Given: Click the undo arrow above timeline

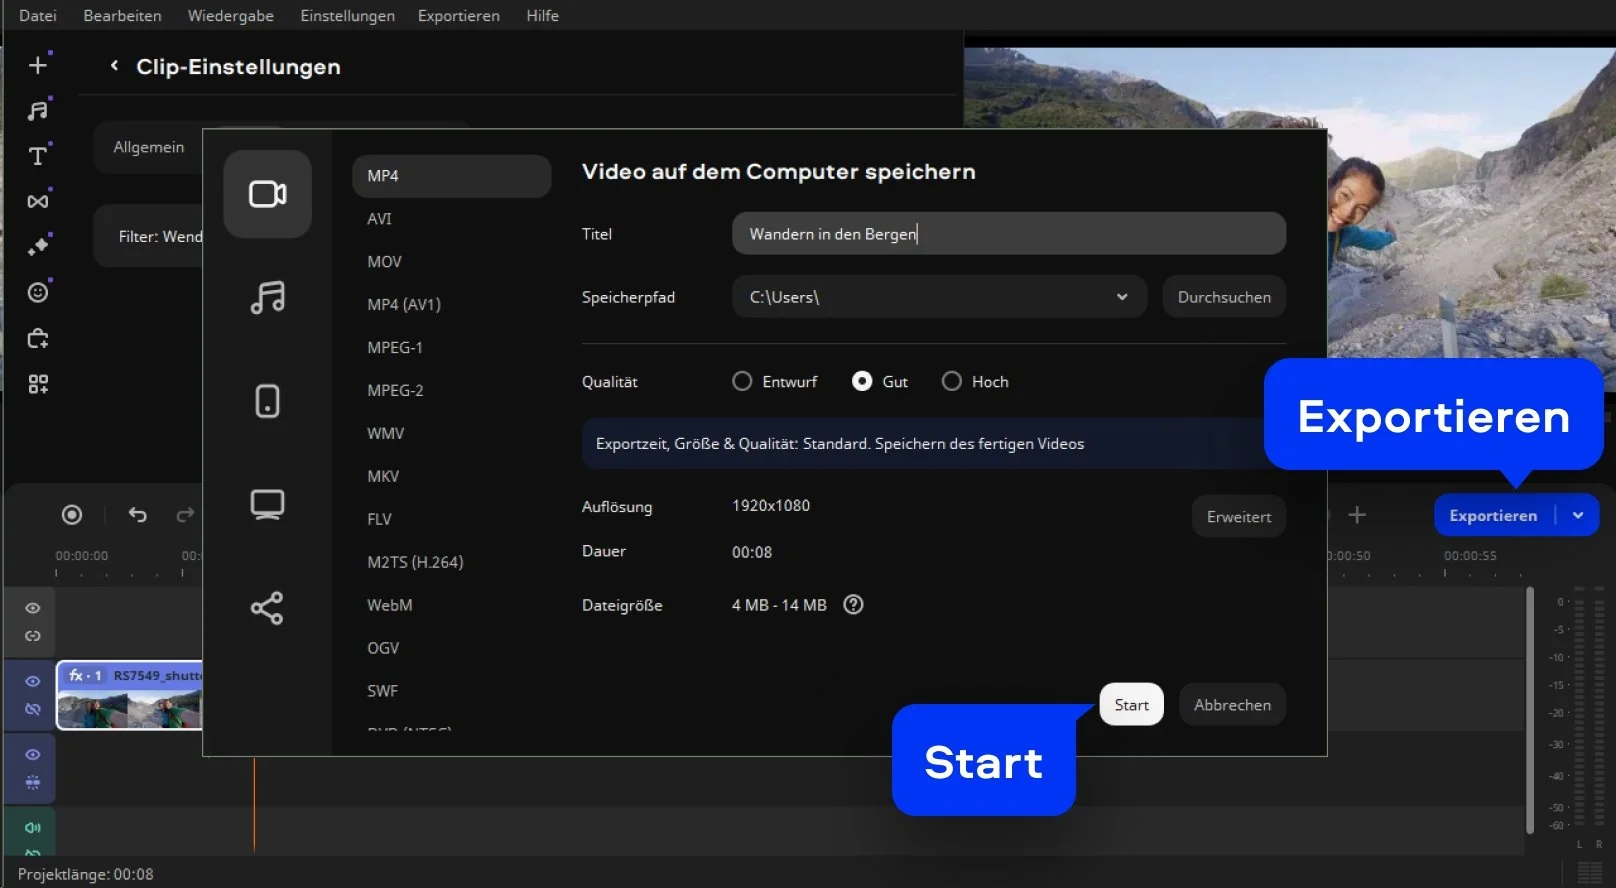Looking at the screenshot, I should point(138,515).
